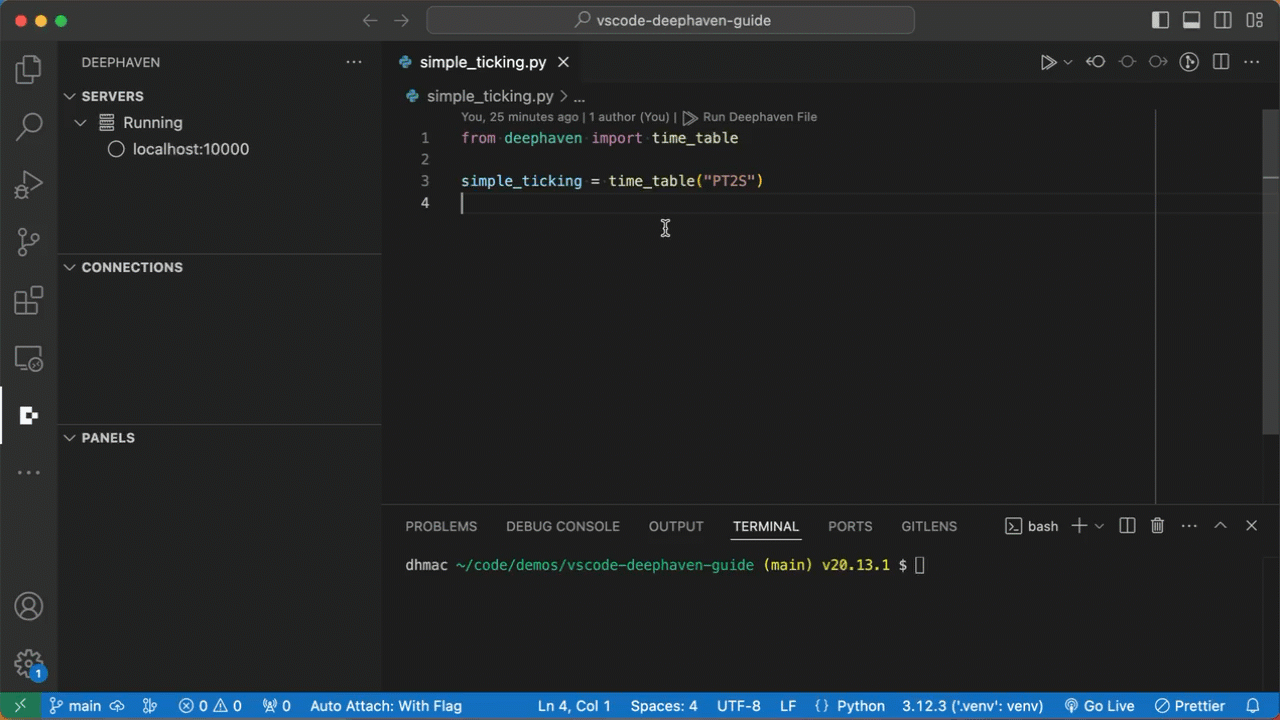This screenshot has width=1280, height=720.
Task: Click Run Deephaven File code lens link
Action: 759,117
